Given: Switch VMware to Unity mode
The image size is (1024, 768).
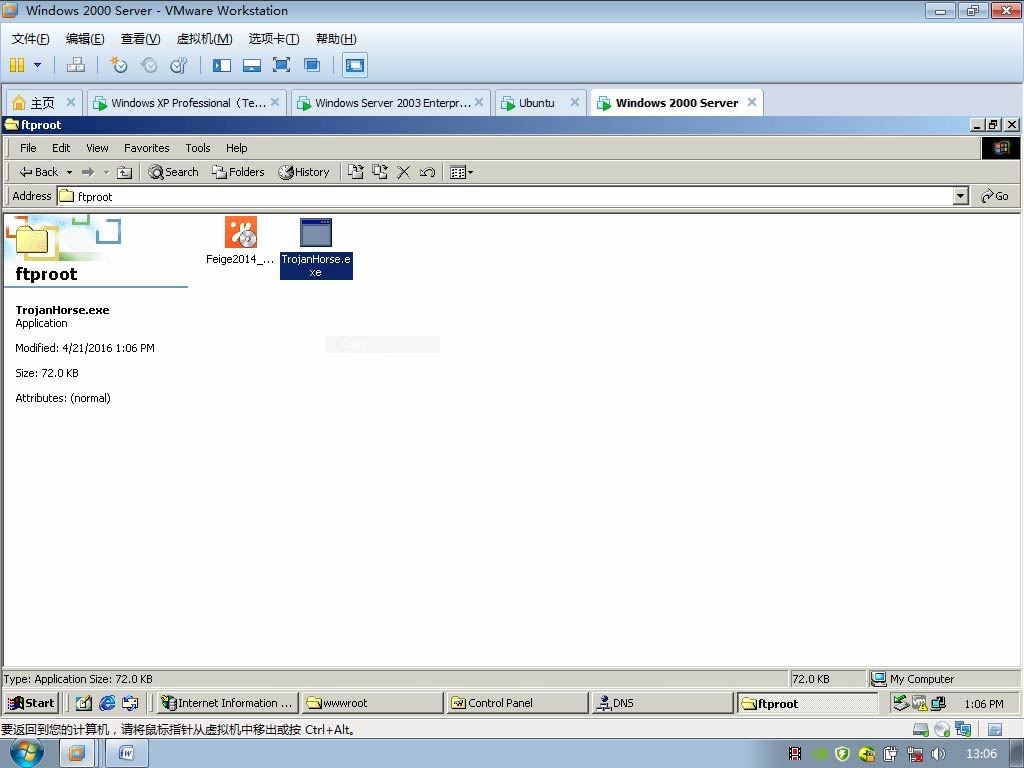Looking at the screenshot, I should coord(312,65).
